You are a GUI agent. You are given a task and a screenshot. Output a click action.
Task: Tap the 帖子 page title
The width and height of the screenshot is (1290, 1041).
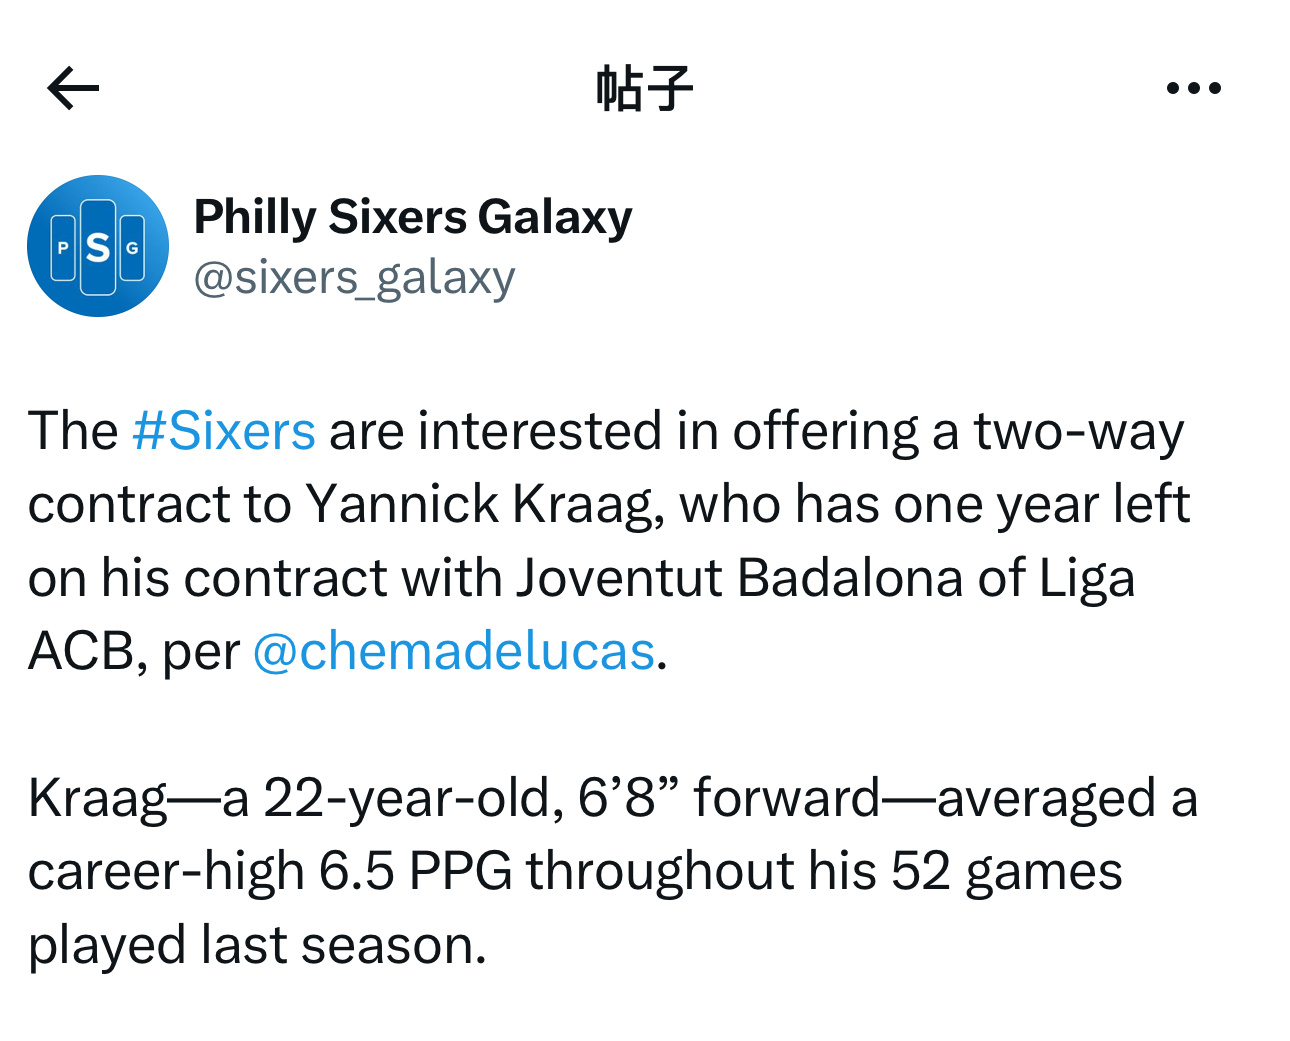point(645,88)
